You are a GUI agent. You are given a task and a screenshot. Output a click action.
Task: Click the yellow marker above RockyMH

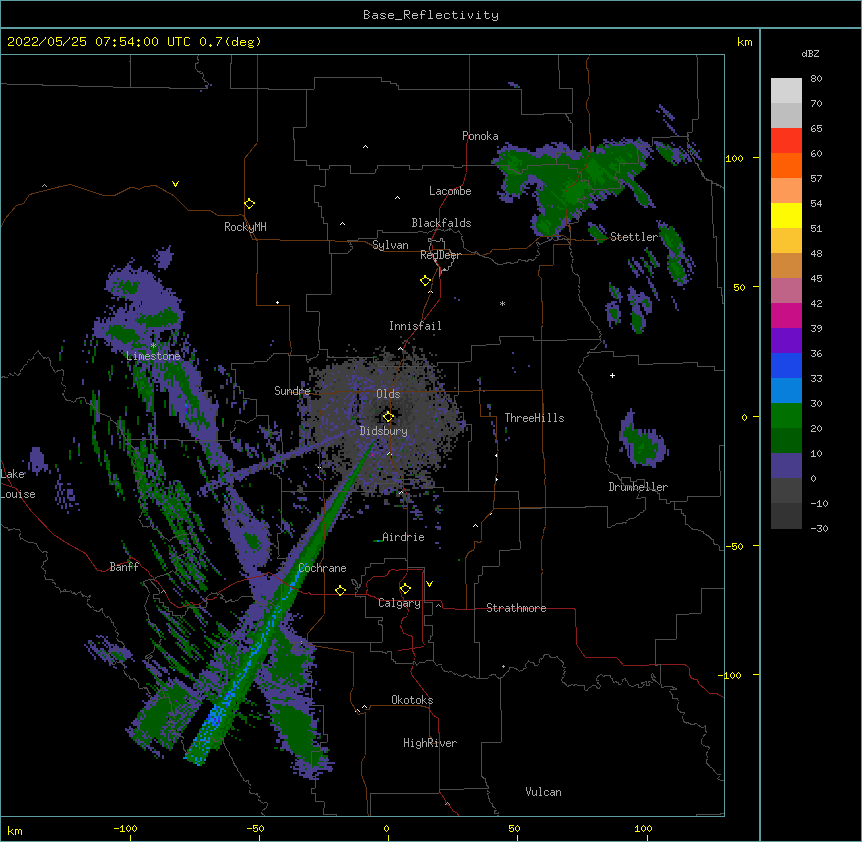[x=249, y=203]
